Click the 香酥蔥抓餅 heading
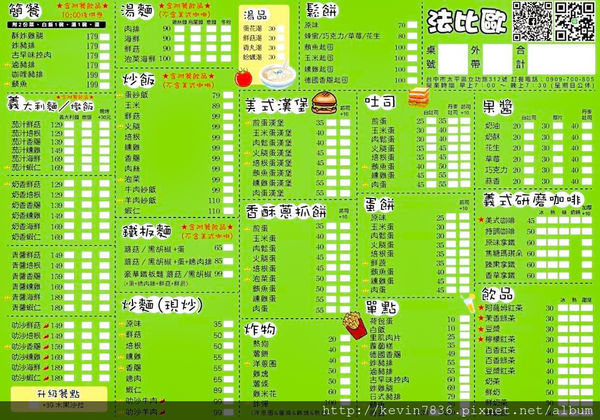 [x=286, y=211]
